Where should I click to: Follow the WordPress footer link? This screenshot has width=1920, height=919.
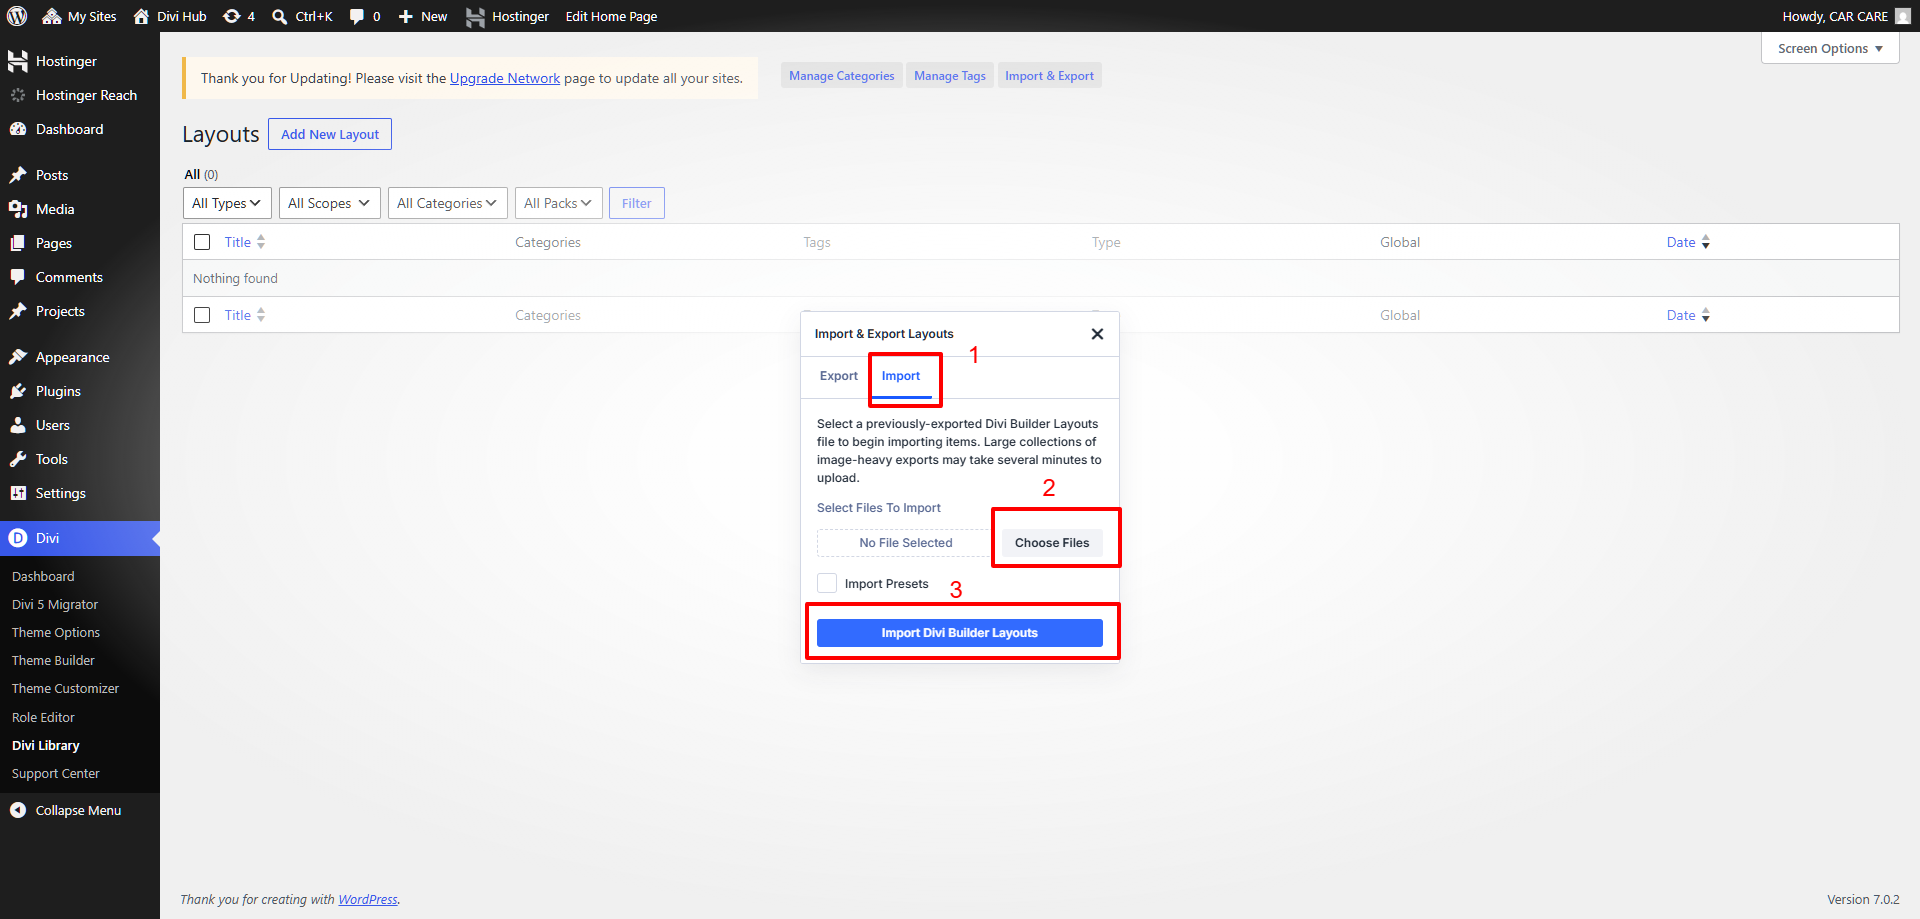tap(368, 899)
